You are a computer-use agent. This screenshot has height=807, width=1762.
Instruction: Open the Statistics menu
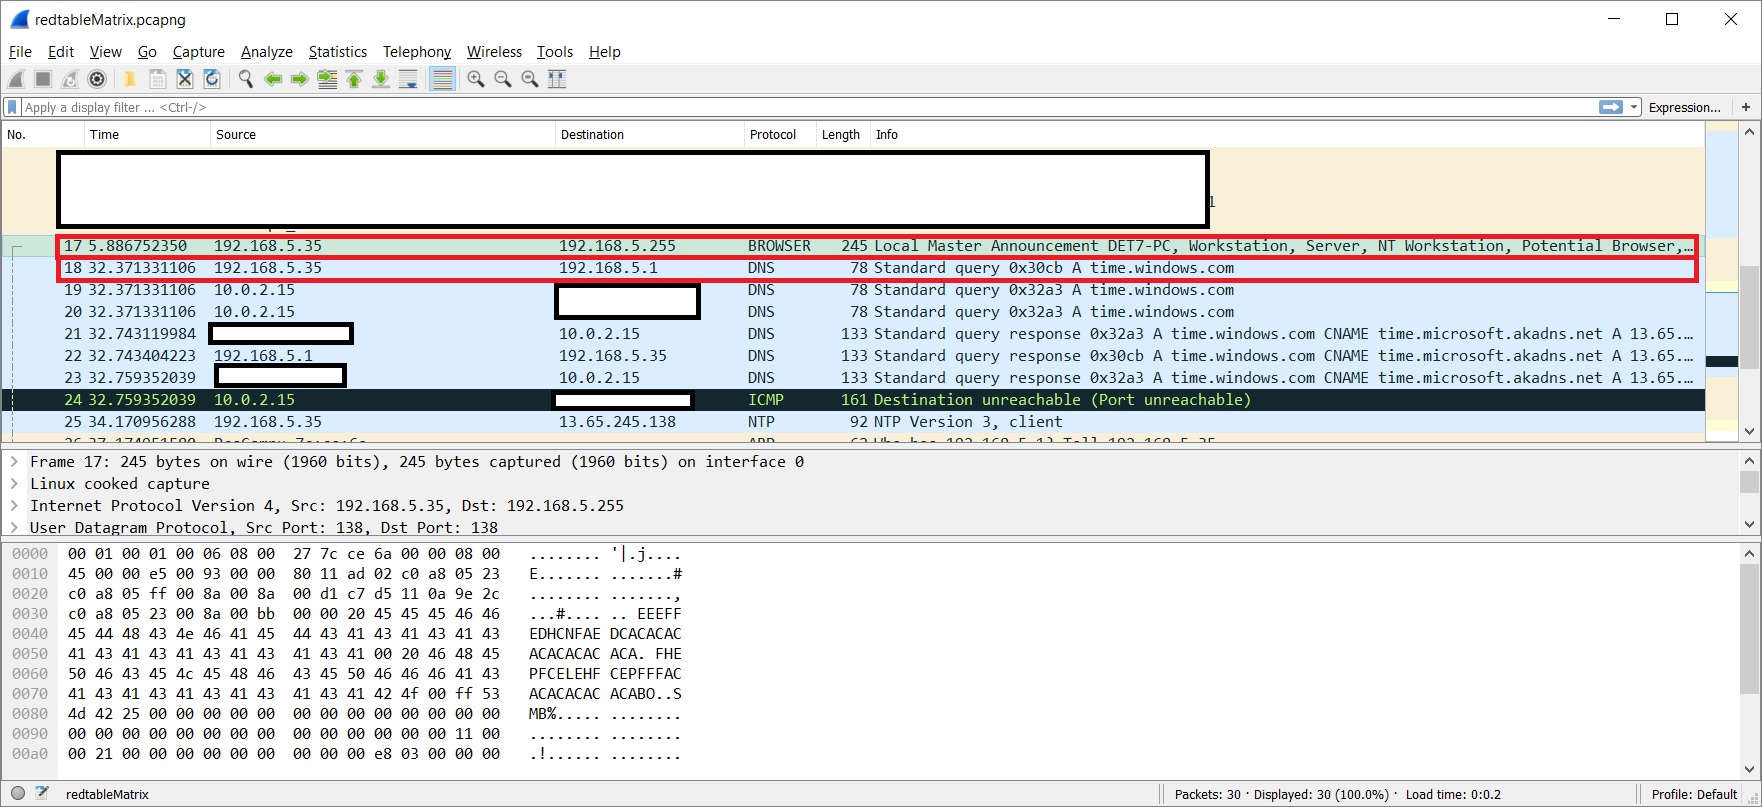[x=338, y=52]
